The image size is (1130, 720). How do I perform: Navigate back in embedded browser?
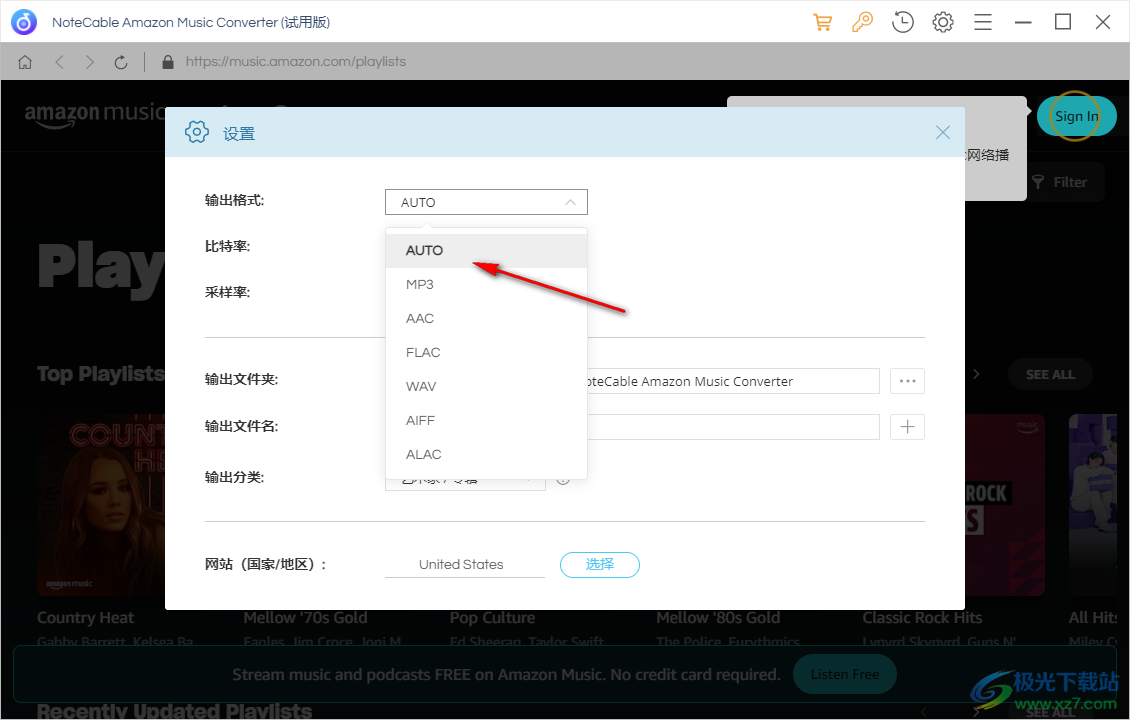click(60, 62)
